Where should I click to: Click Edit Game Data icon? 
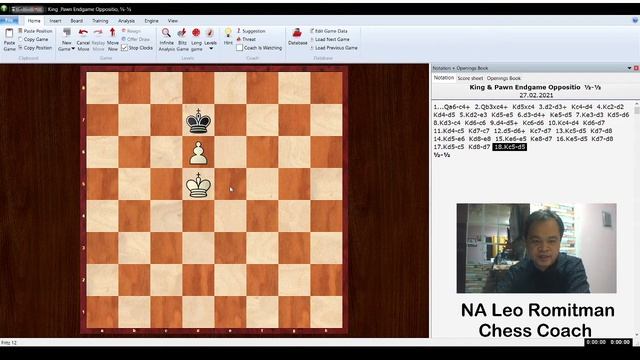[312, 31]
